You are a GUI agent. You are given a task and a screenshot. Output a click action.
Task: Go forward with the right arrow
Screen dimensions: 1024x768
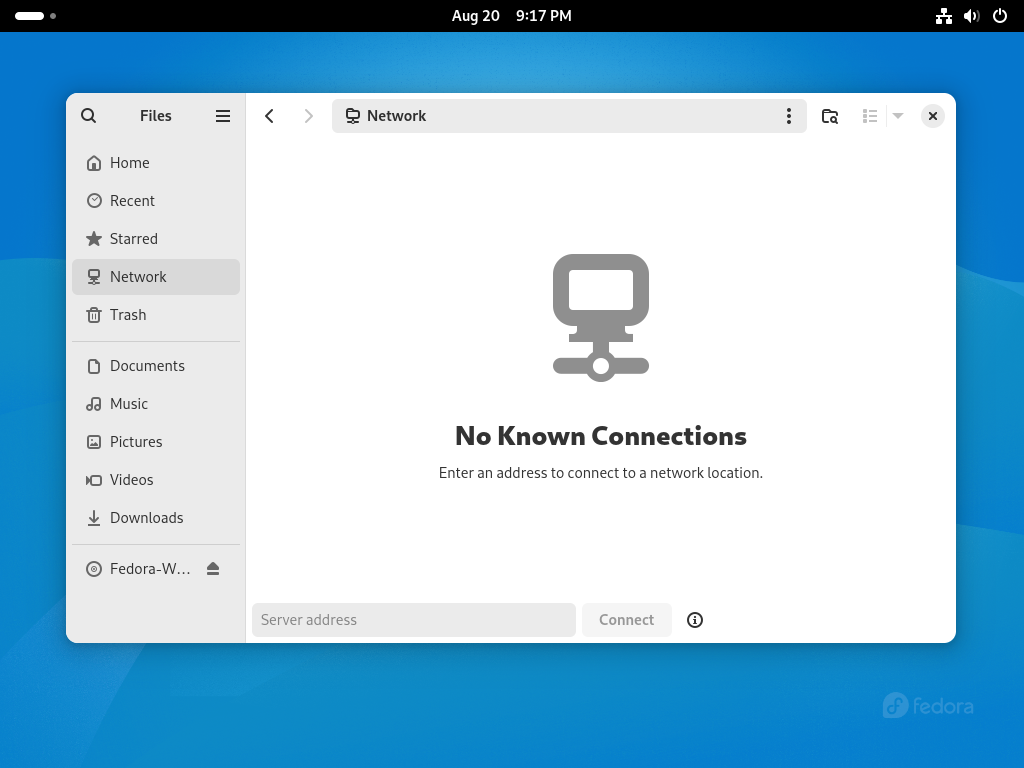tap(308, 116)
